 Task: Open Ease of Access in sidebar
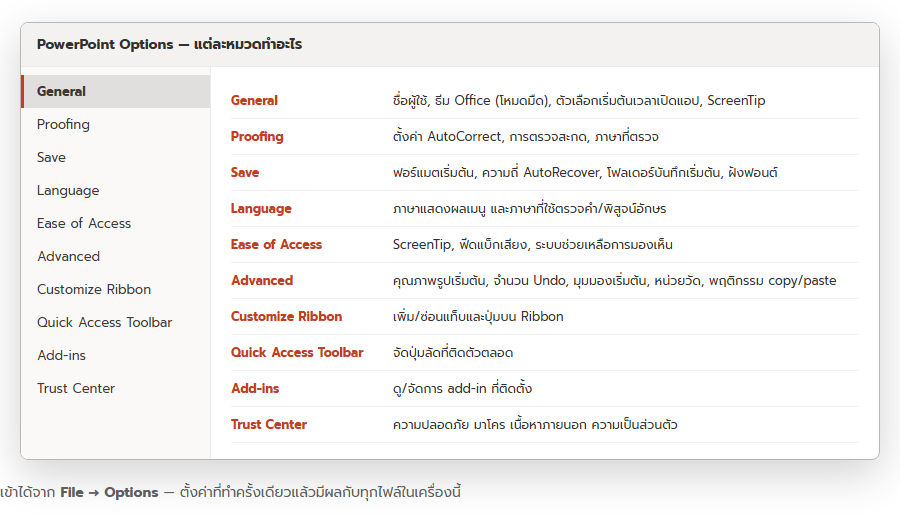(116, 223)
